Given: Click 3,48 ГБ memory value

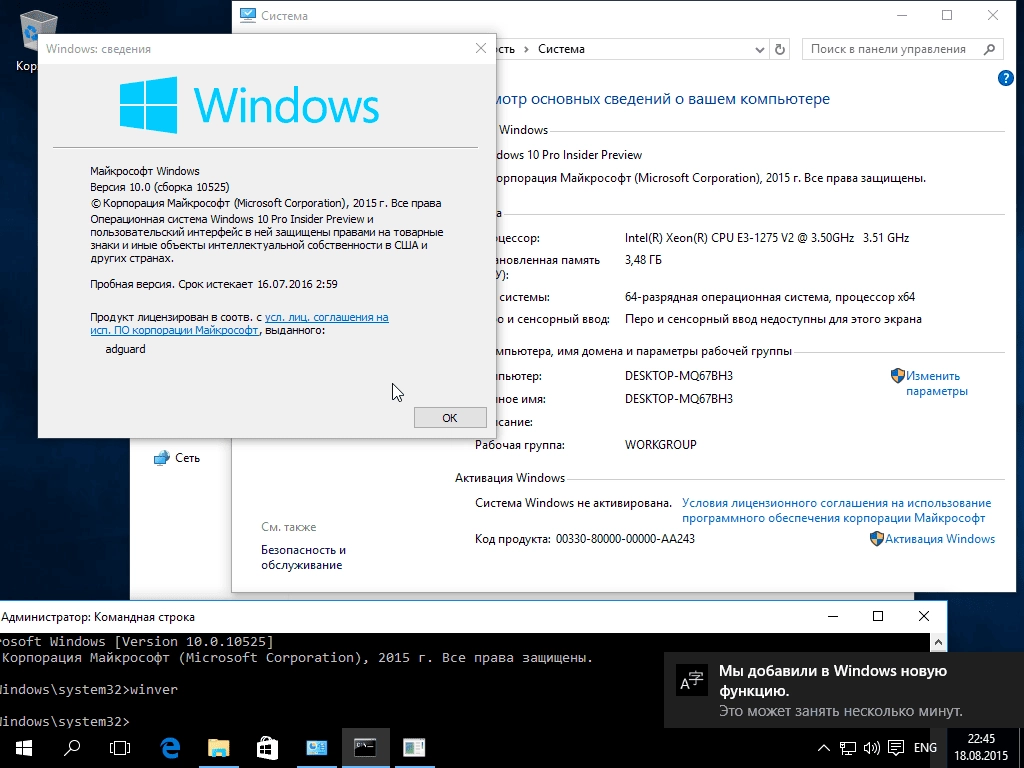Looking at the screenshot, I should coord(643,260).
